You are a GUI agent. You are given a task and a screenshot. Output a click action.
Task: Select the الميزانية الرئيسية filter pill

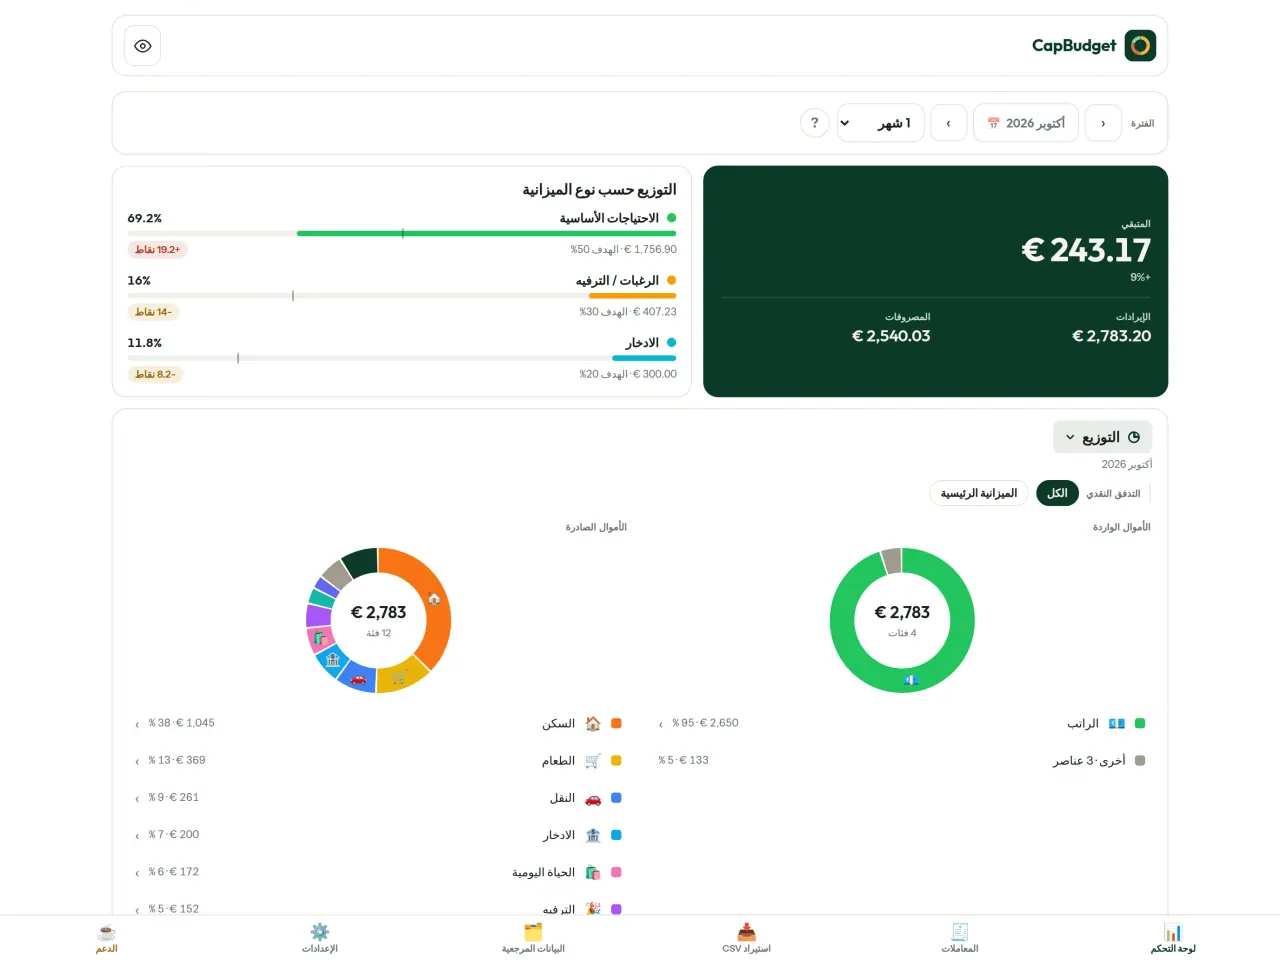pyautogui.click(x=978, y=493)
